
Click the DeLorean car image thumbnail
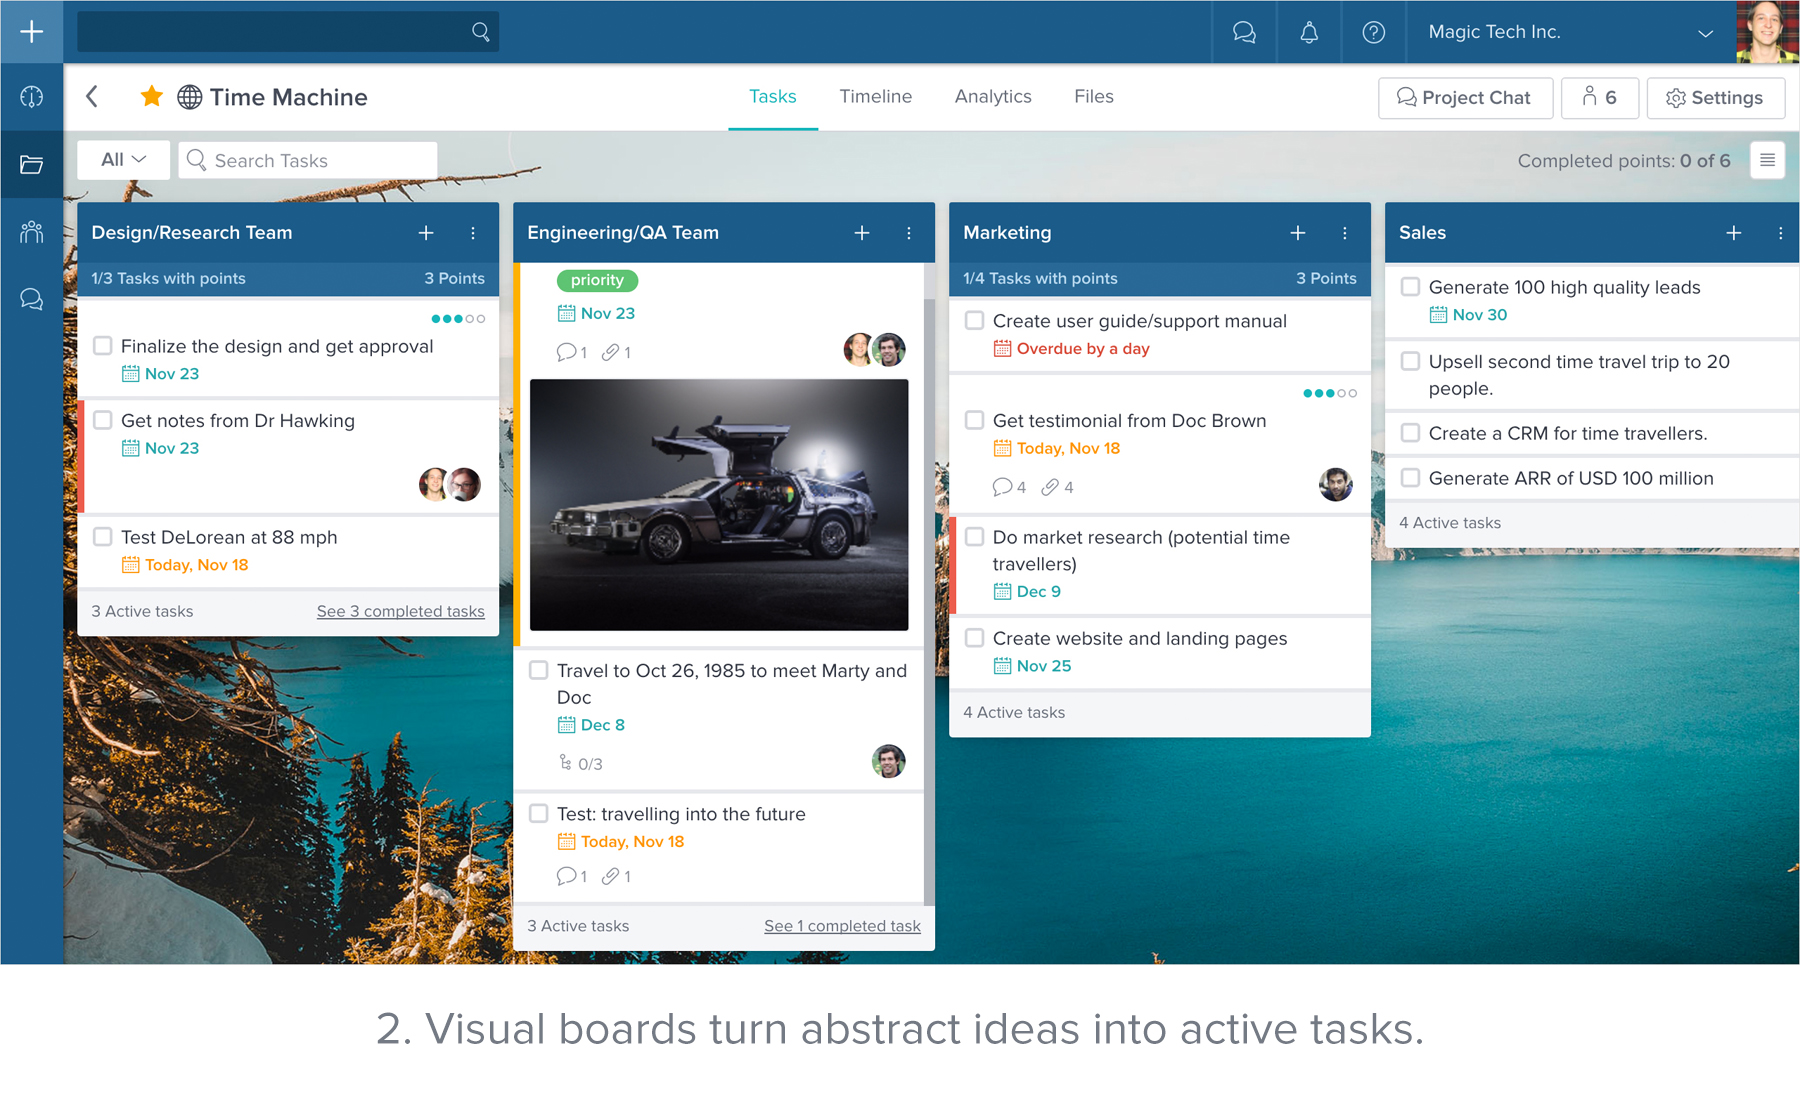(x=719, y=504)
